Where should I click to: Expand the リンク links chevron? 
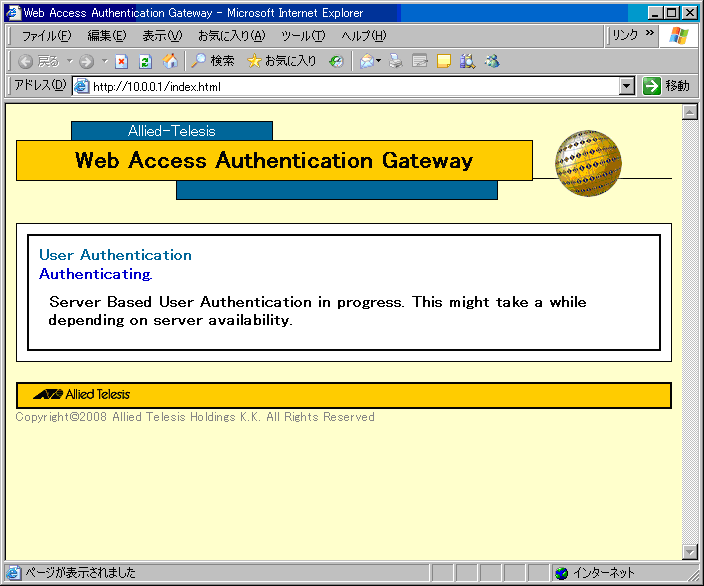[x=650, y=34]
